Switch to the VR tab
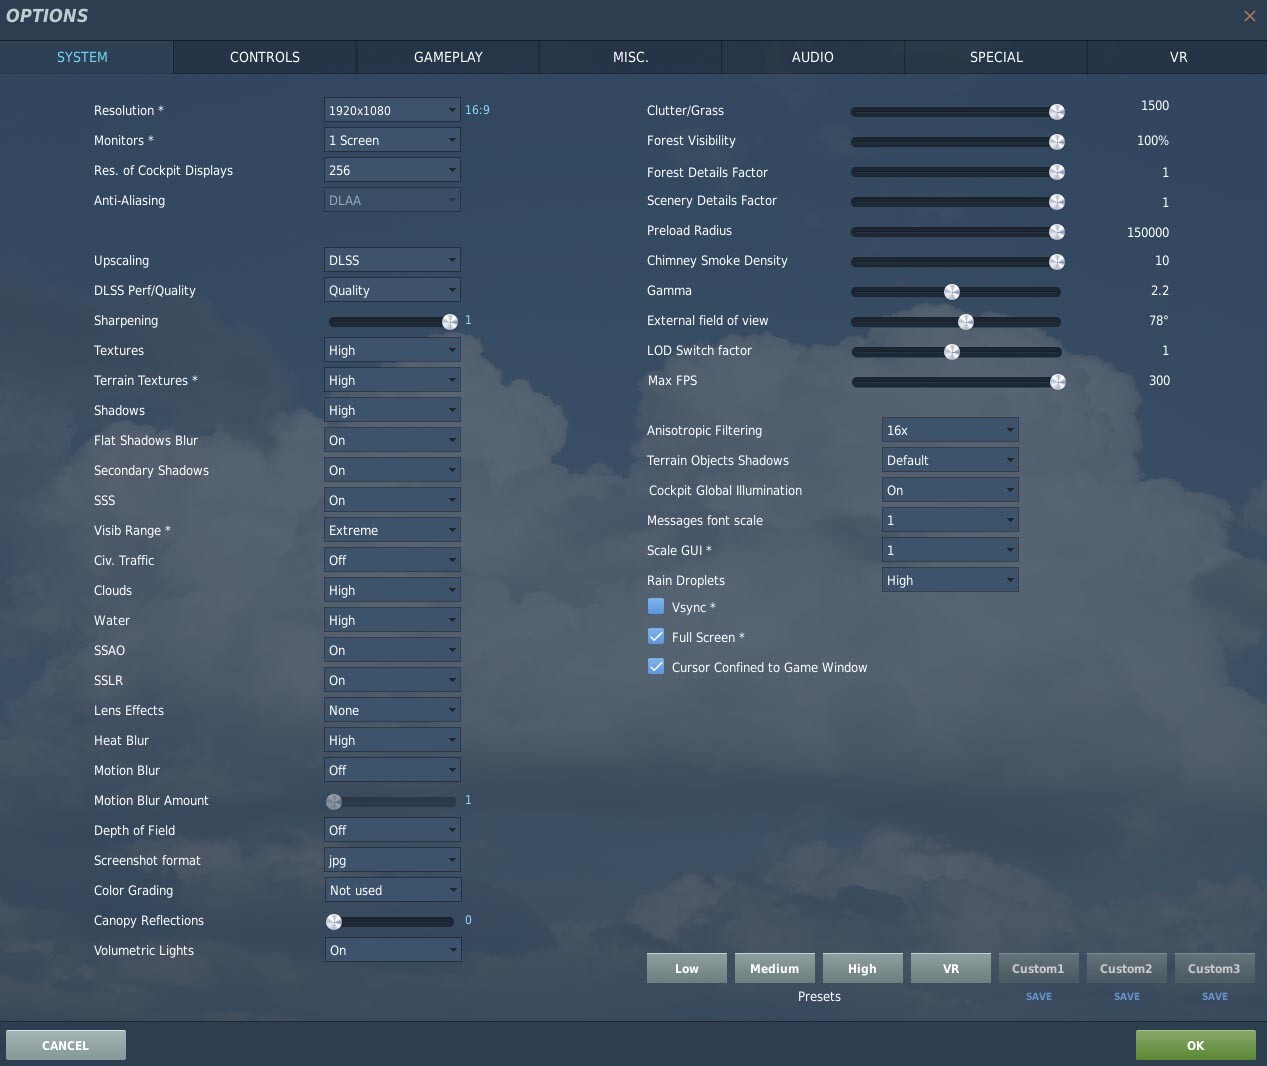The image size is (1267, 1066). tap(1178, 57)
